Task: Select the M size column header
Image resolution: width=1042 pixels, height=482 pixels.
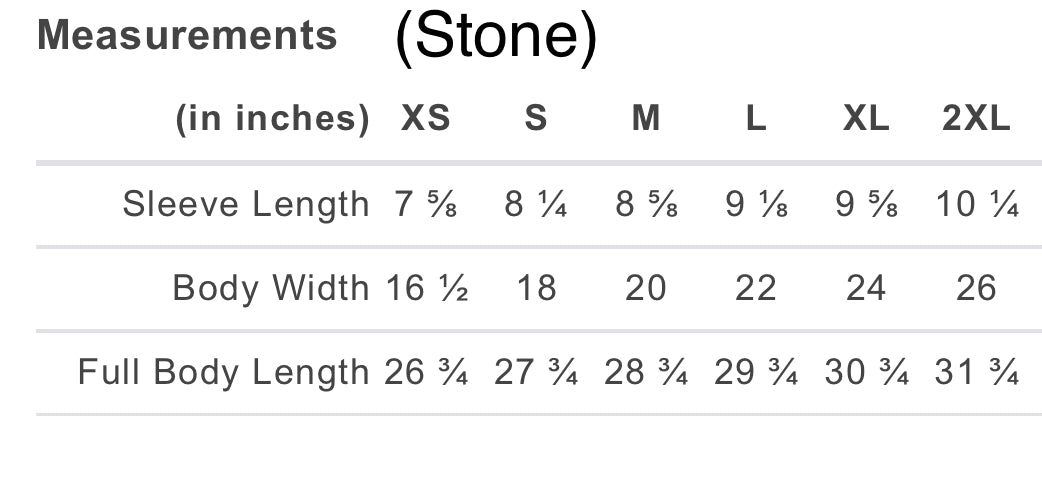Action: click(x=646, y=119)
